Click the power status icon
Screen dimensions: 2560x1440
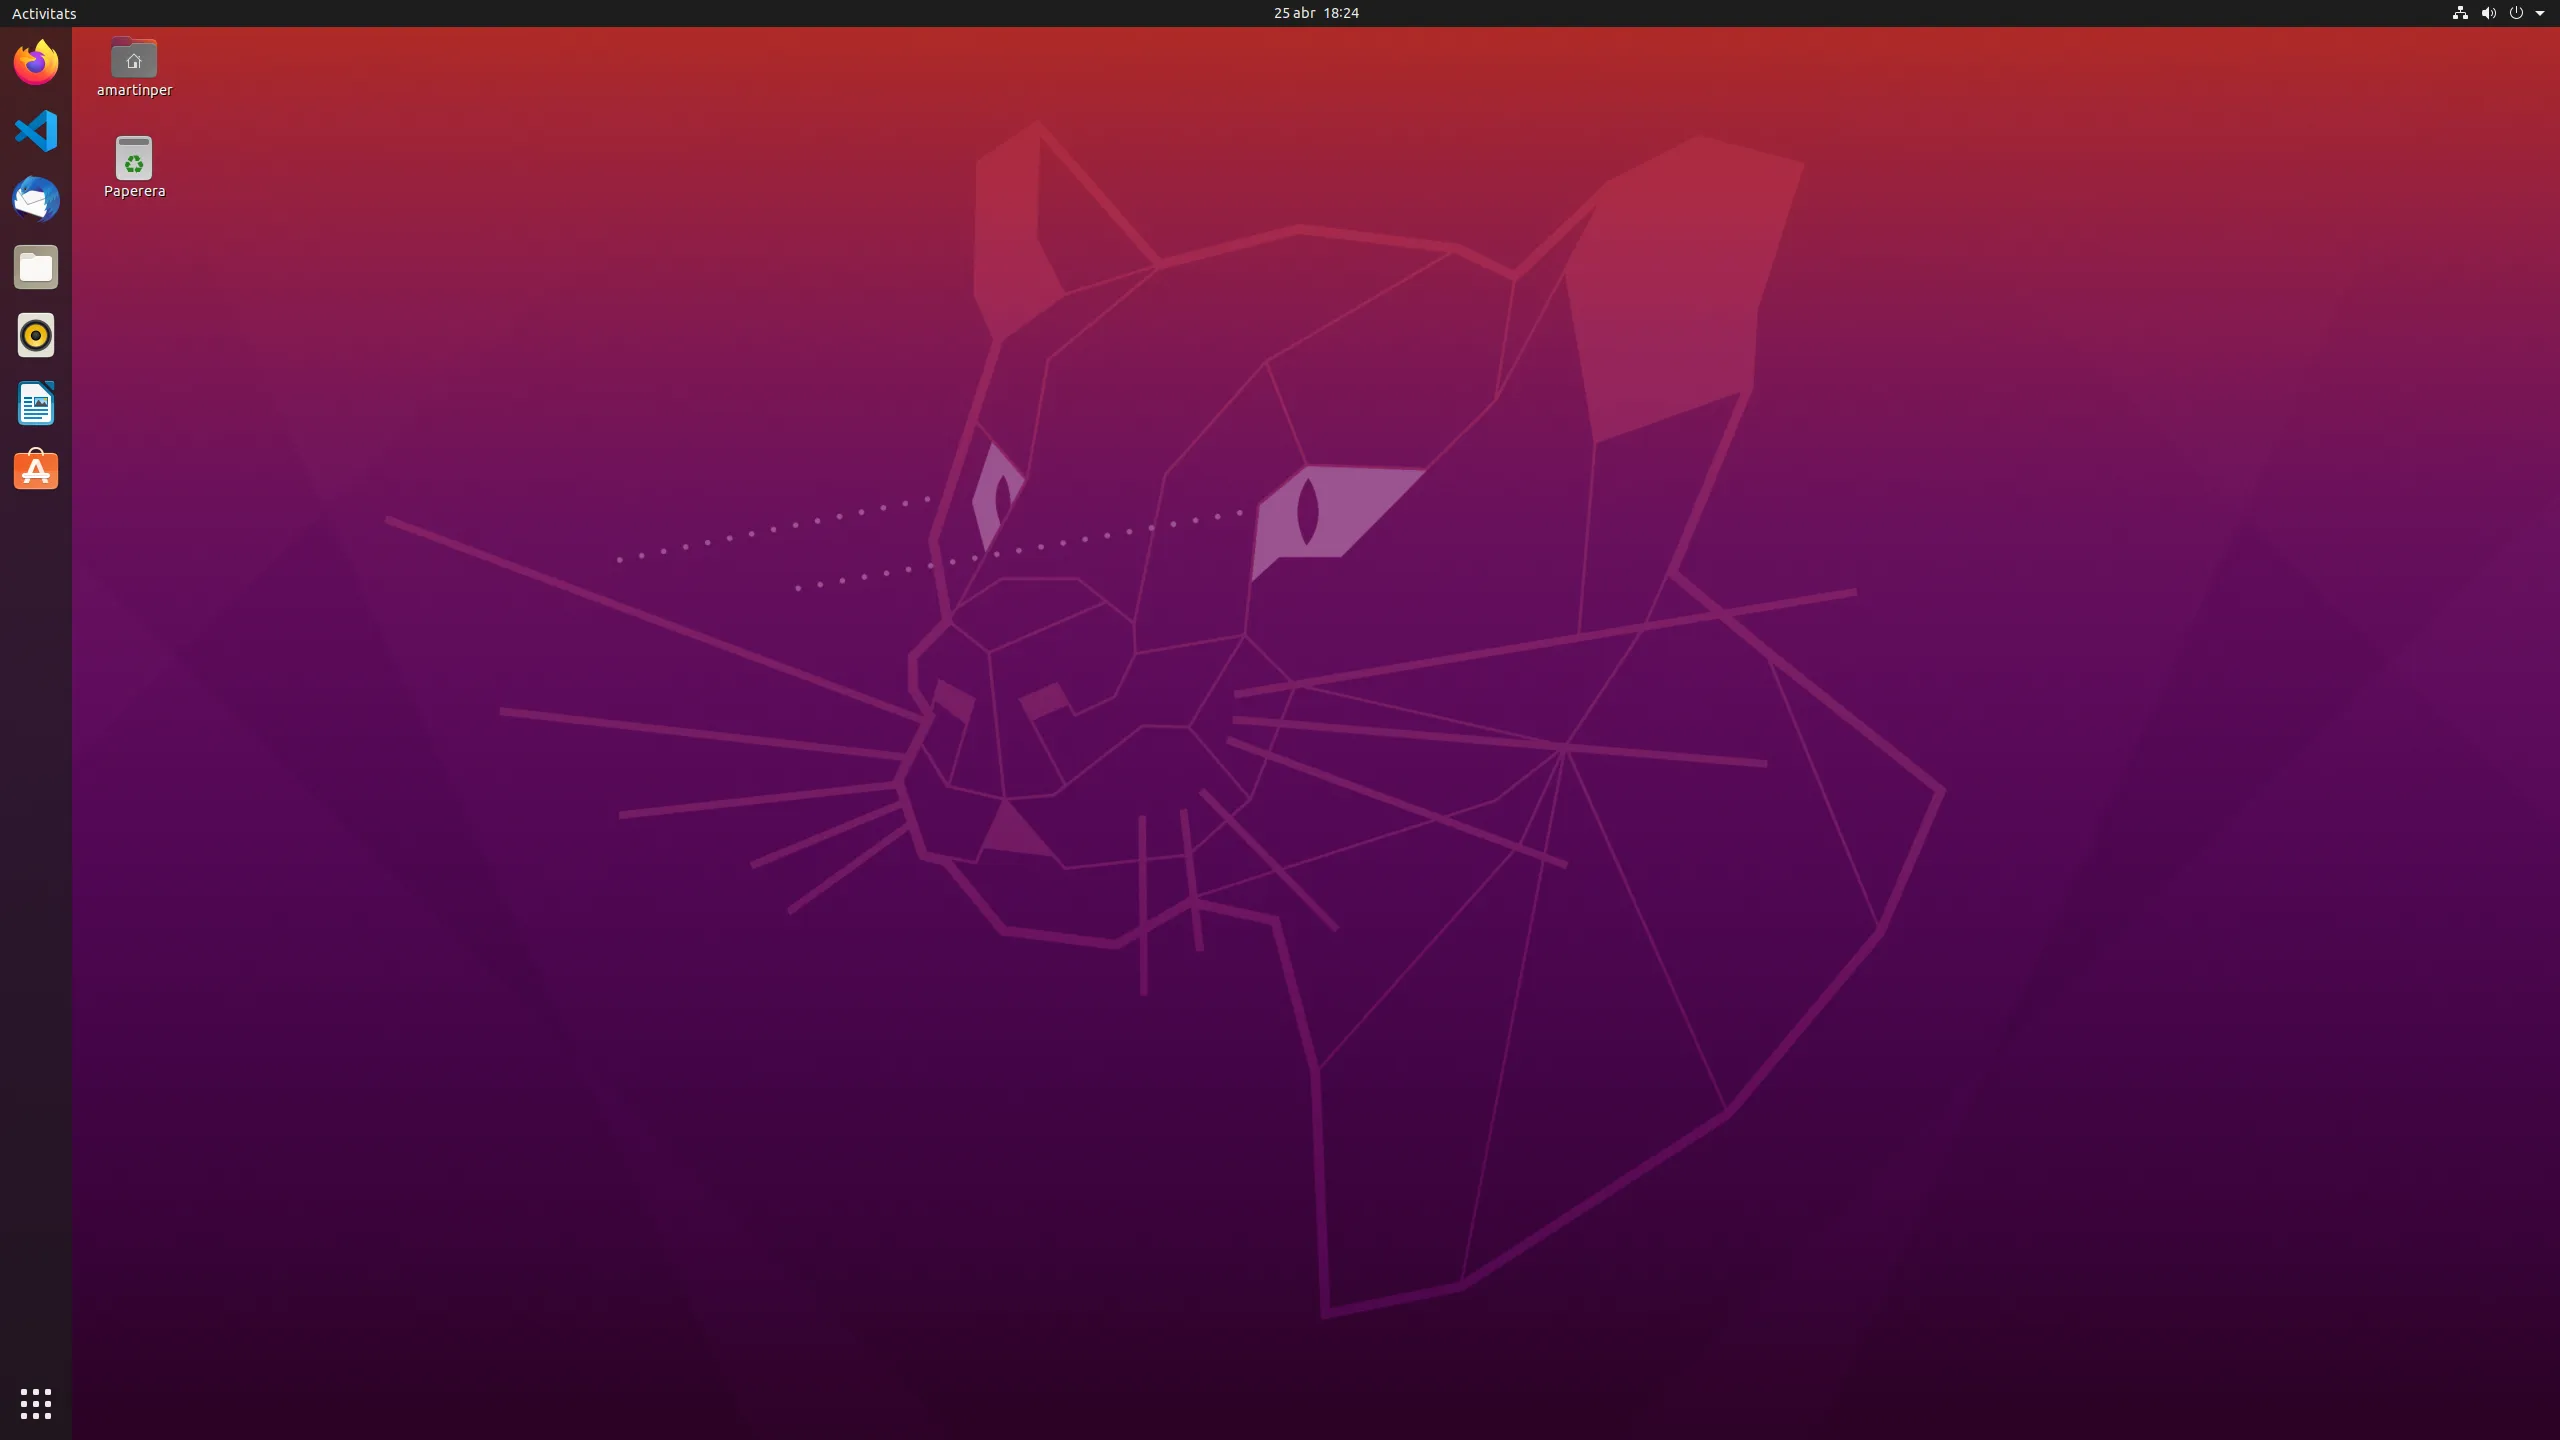[2517, 13]
